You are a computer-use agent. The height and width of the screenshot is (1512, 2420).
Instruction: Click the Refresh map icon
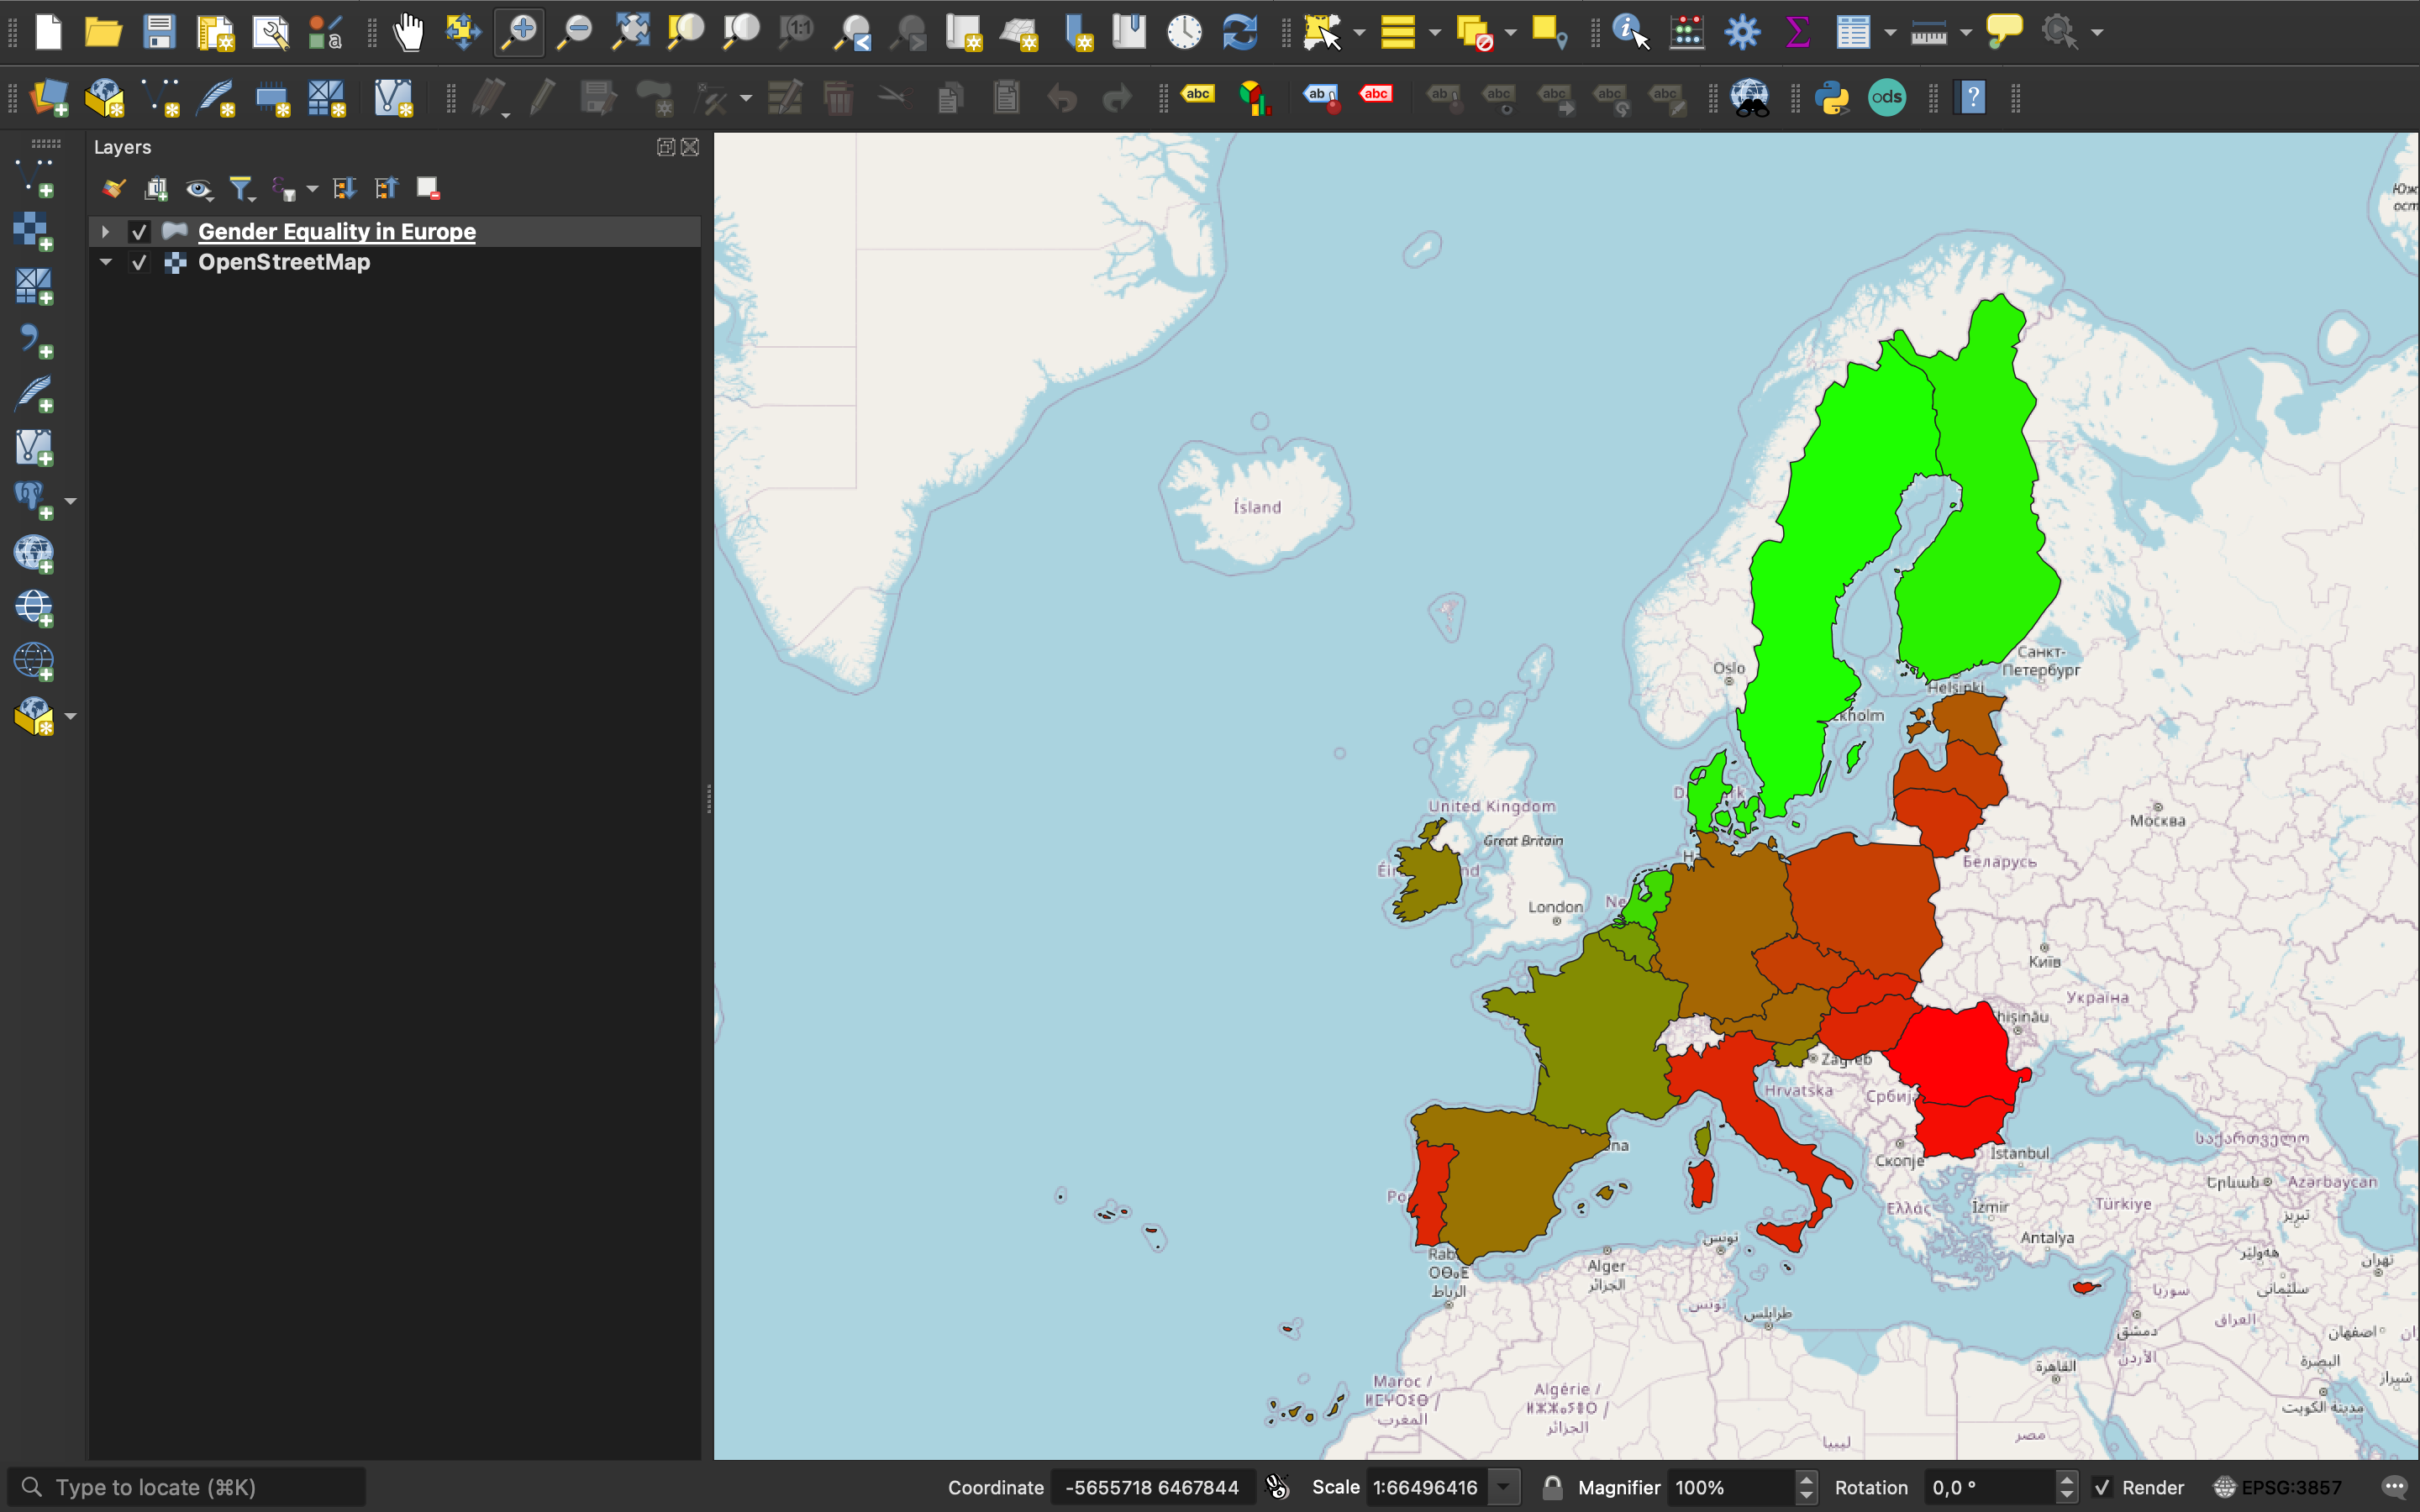pos(1240,32)
